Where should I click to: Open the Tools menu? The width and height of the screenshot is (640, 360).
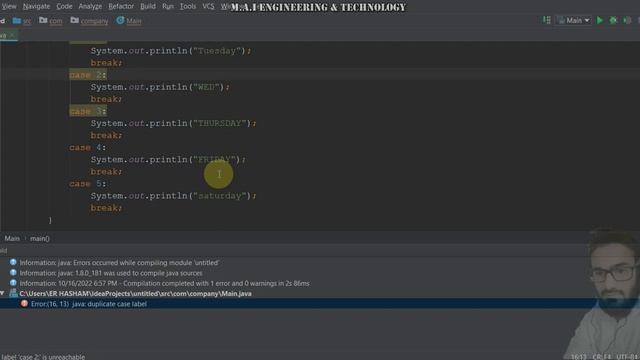click(x=188, y=6)
